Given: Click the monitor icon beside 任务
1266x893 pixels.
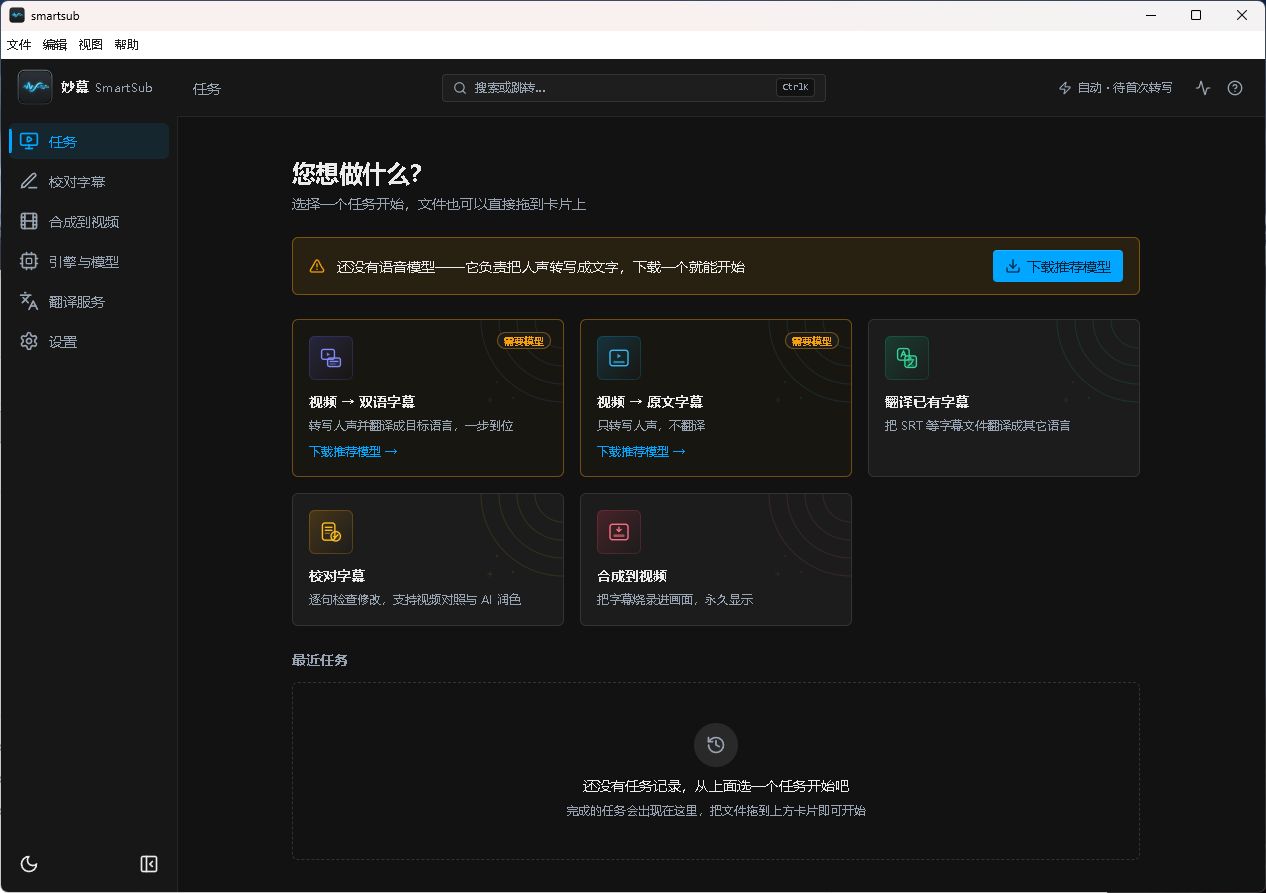Looking at the screenshot, I should click(x=29, y=142).
